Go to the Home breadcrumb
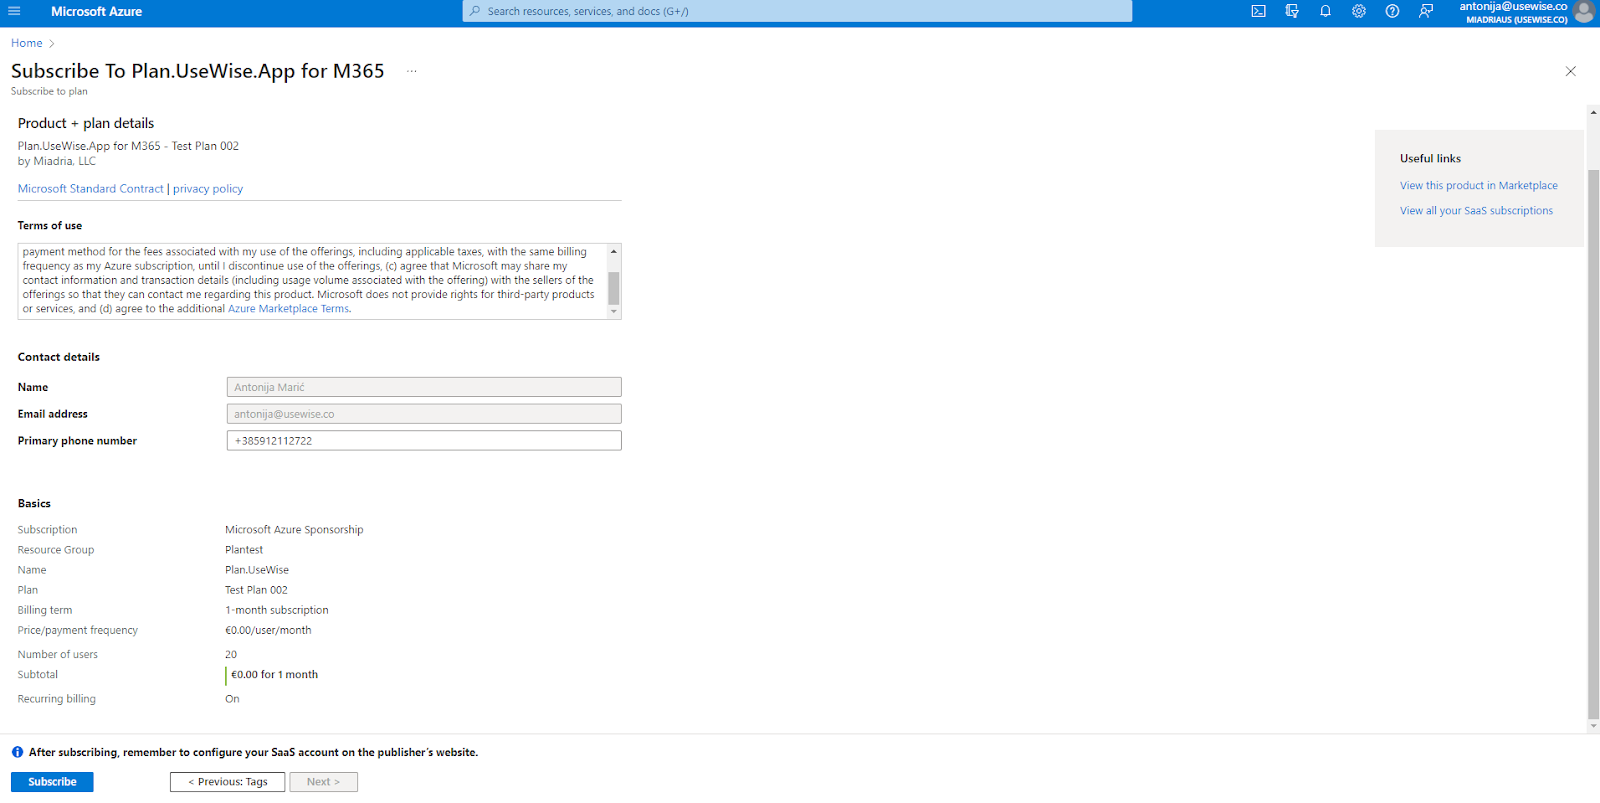 (27, 43)
